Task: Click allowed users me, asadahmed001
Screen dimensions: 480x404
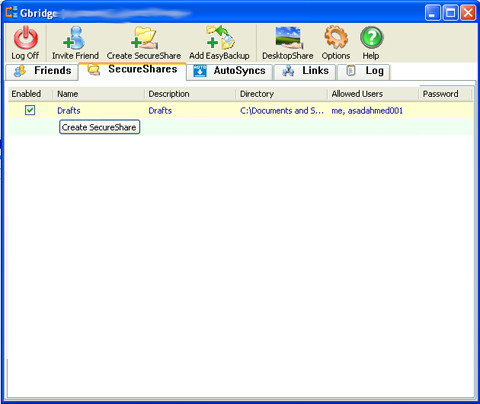Action: pos(367,111)
